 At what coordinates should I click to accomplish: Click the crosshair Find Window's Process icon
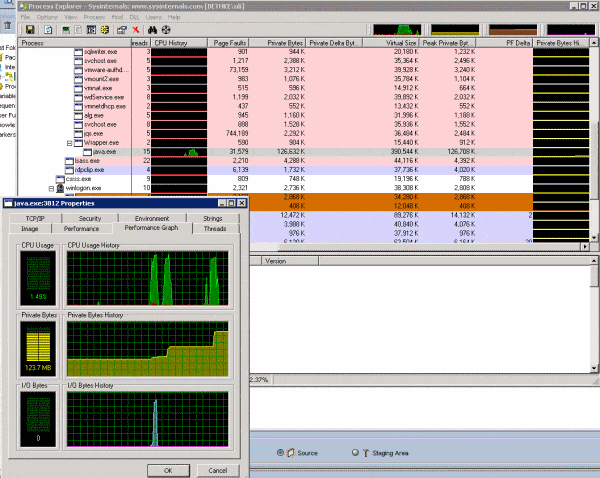166,30
